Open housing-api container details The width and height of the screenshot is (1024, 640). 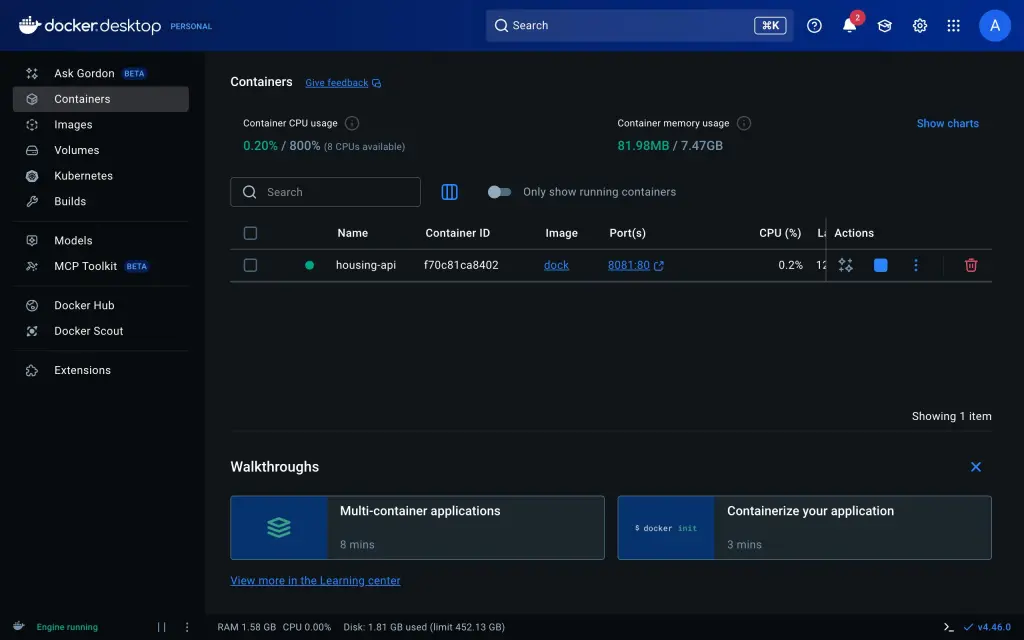point(366,265)
